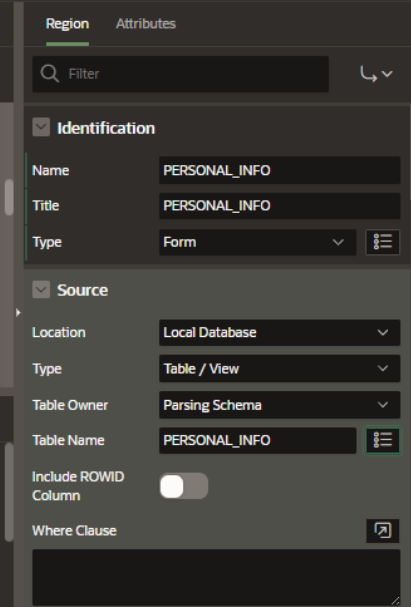Click the Where Clause label
The width and height of the screenshot is (411, 607).
(x=74, y=531)
